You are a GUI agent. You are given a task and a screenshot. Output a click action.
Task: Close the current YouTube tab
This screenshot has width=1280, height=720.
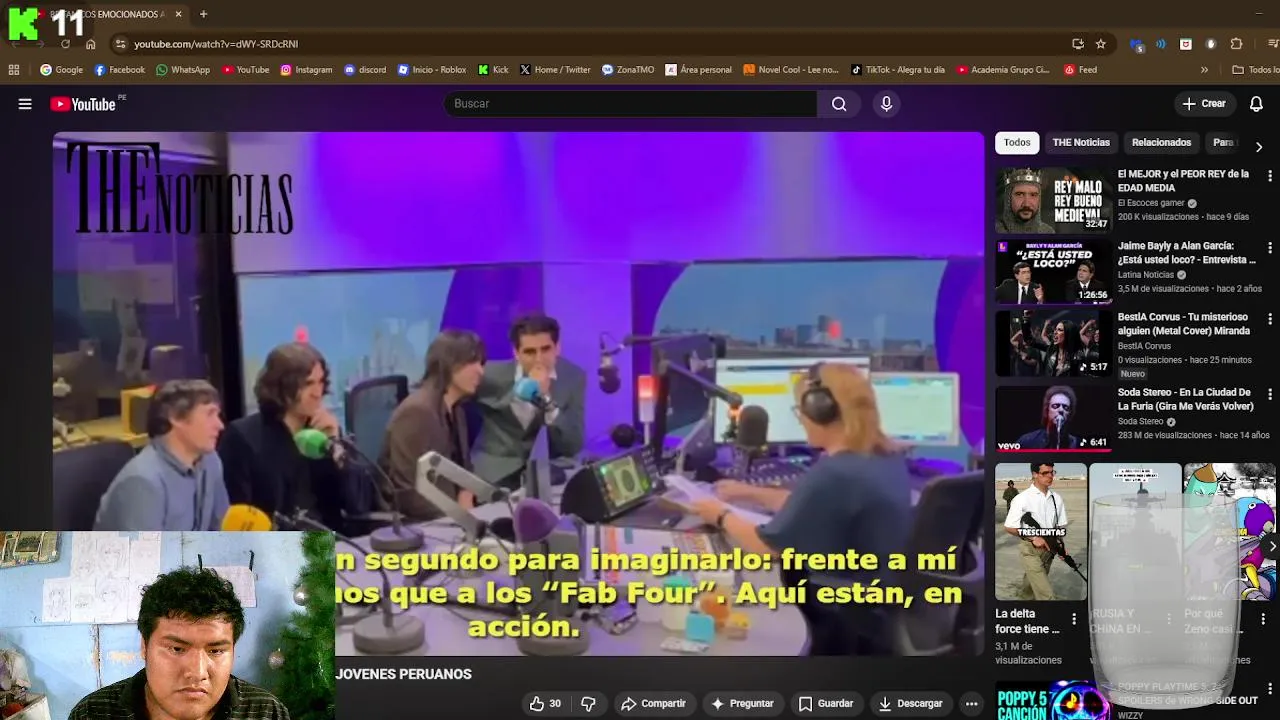coord(178,14)
